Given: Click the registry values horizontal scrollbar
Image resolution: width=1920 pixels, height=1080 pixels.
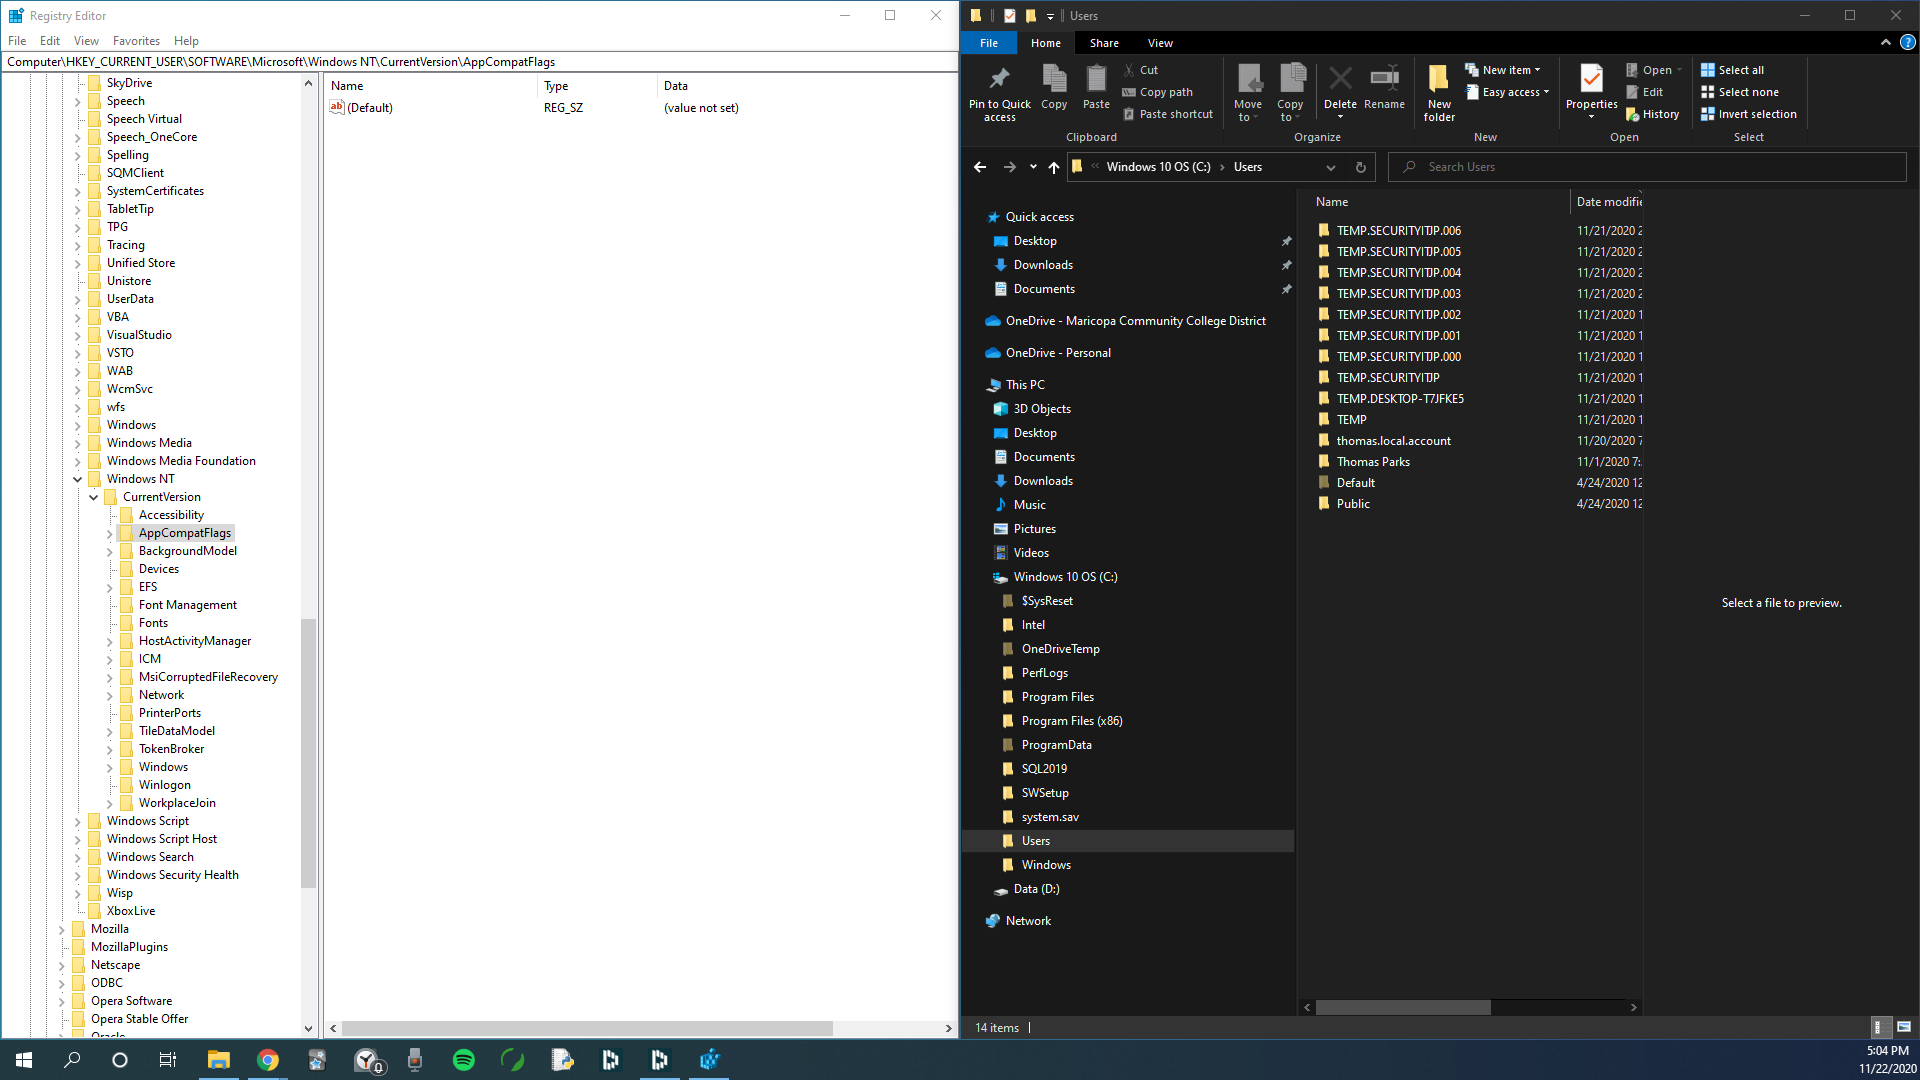Looking at the screenshot, I should (x=587, y=1028).
